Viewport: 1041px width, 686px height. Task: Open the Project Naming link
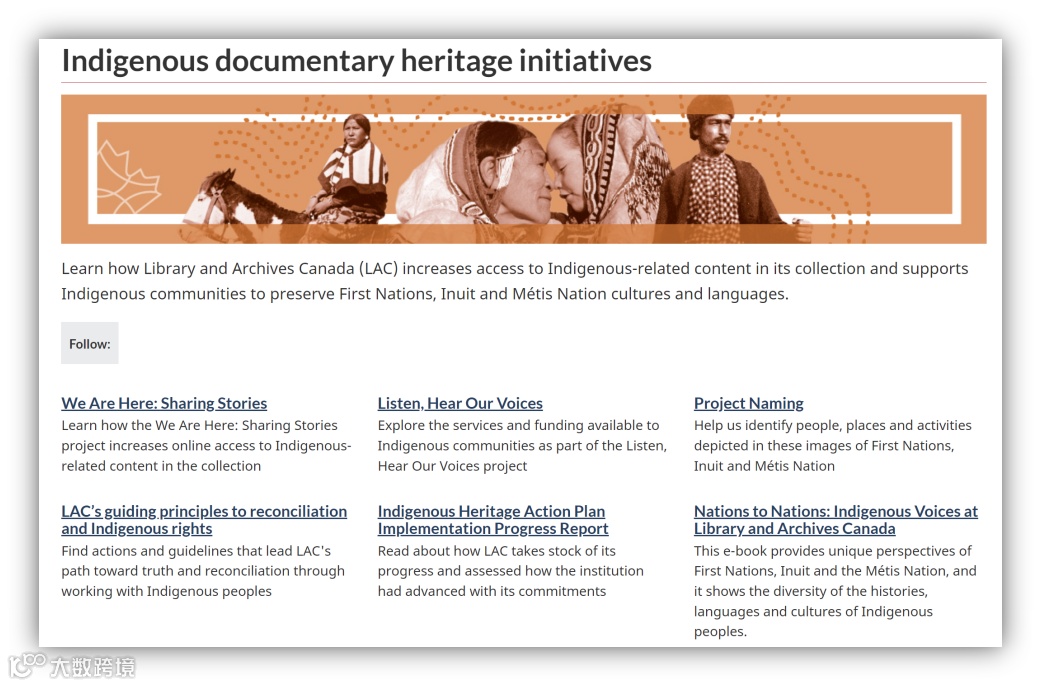coord(748,403)
